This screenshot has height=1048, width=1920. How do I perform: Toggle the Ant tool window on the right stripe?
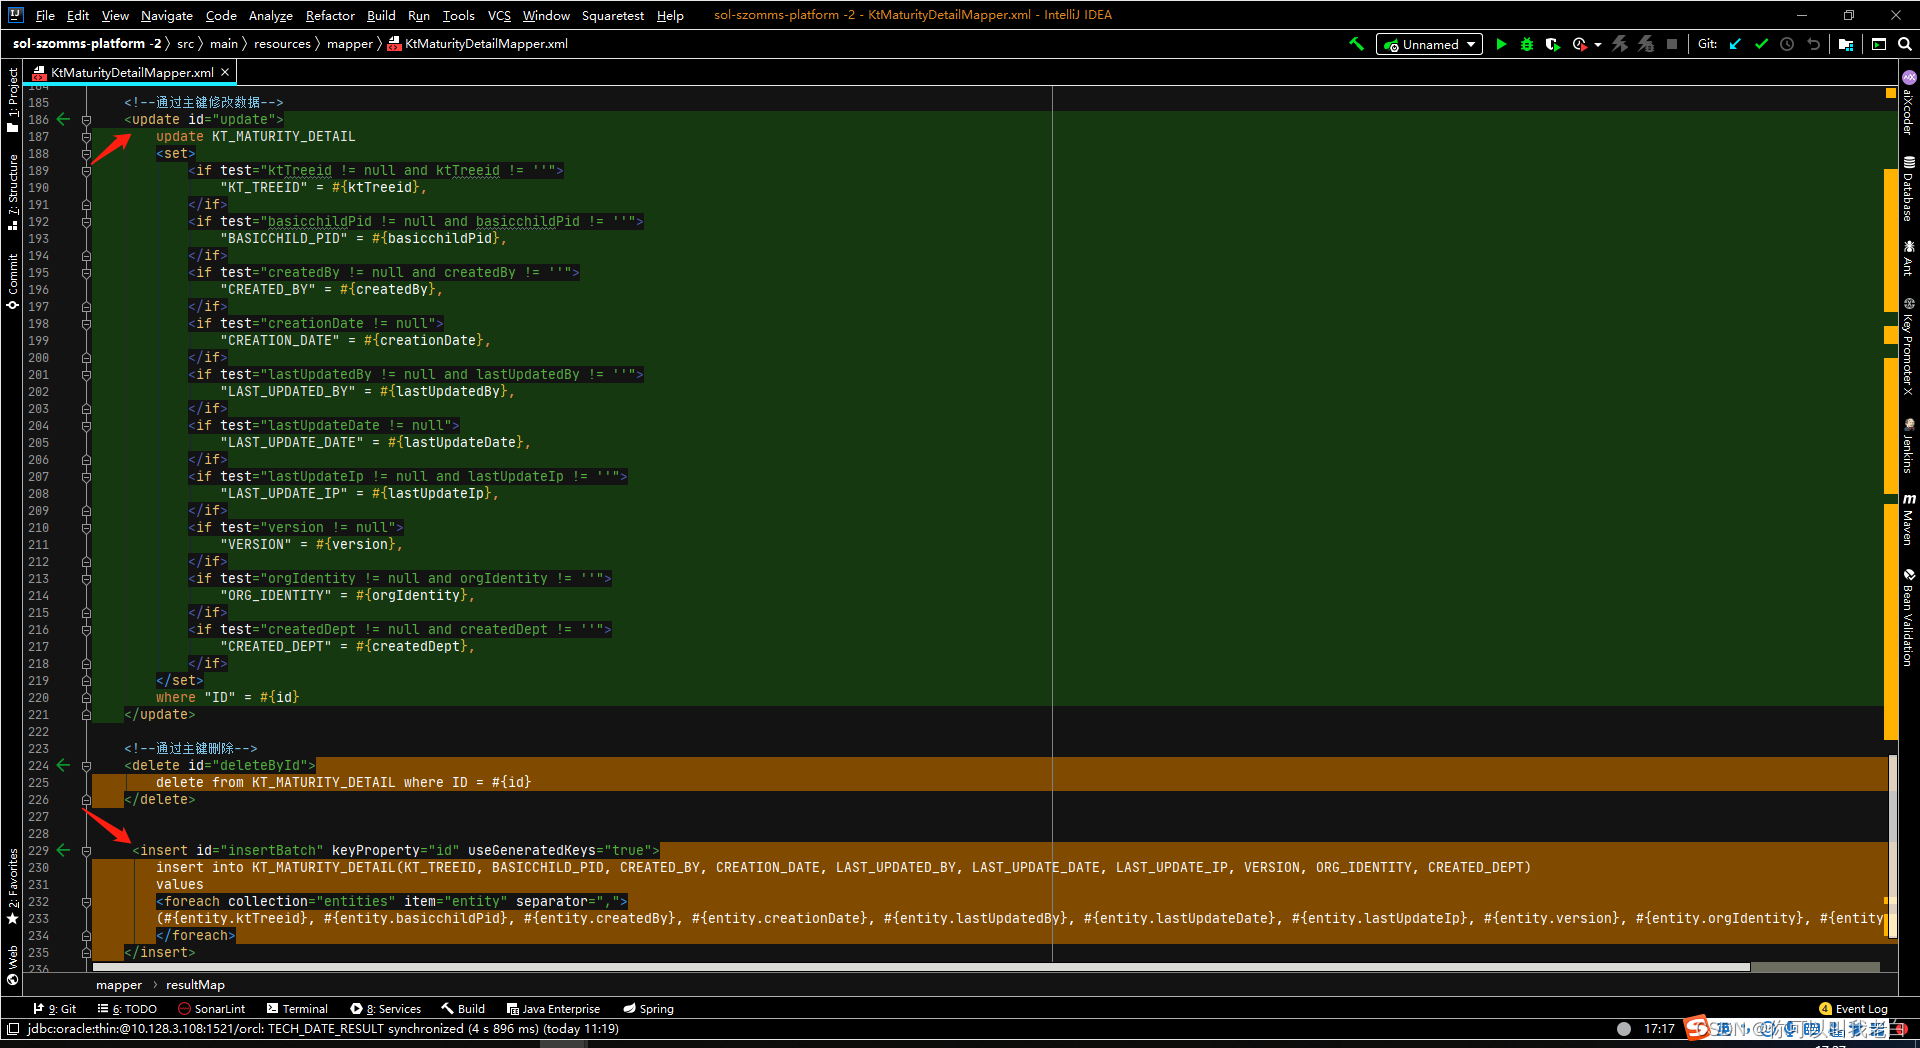(x=1908, y=257)
